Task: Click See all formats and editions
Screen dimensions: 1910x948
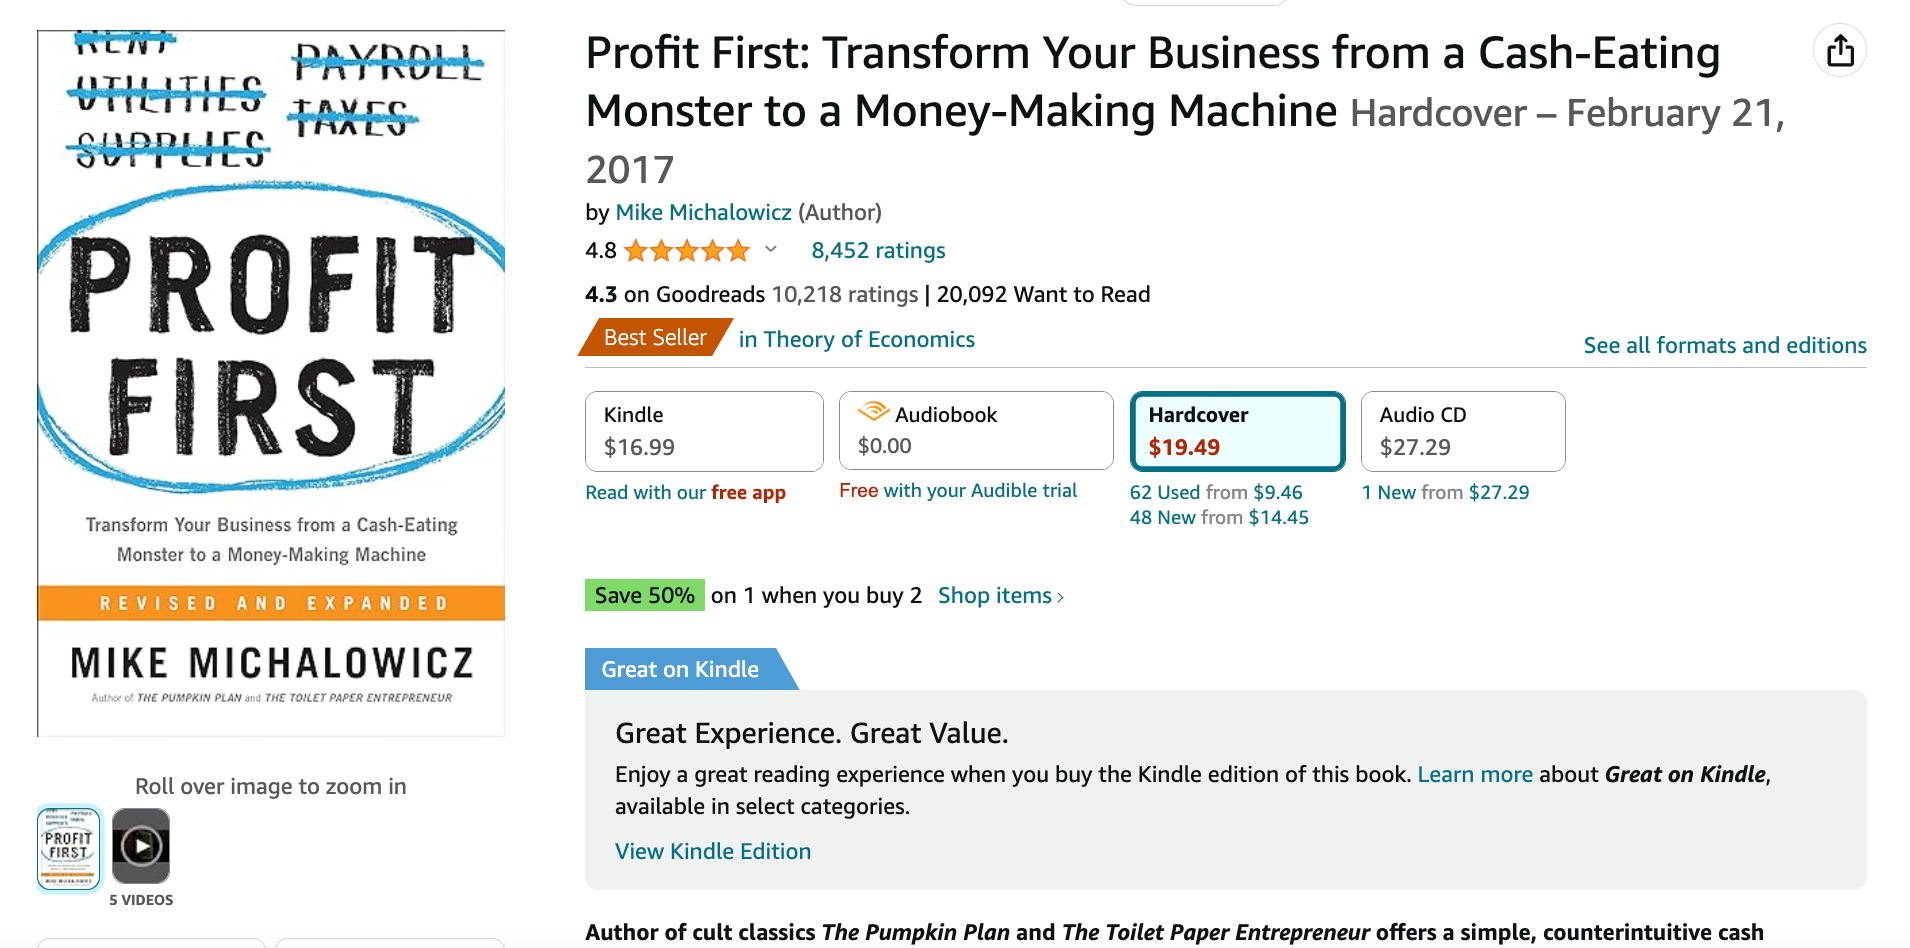Action: 1725,345
